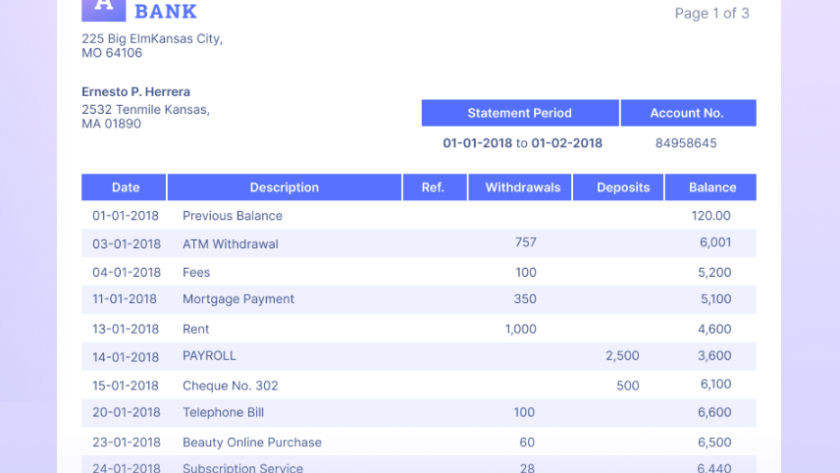This screenshot has height=473, width=840.
Task: Click the Previous Balance amount 120.00
Action: click(x=711, y=216)
